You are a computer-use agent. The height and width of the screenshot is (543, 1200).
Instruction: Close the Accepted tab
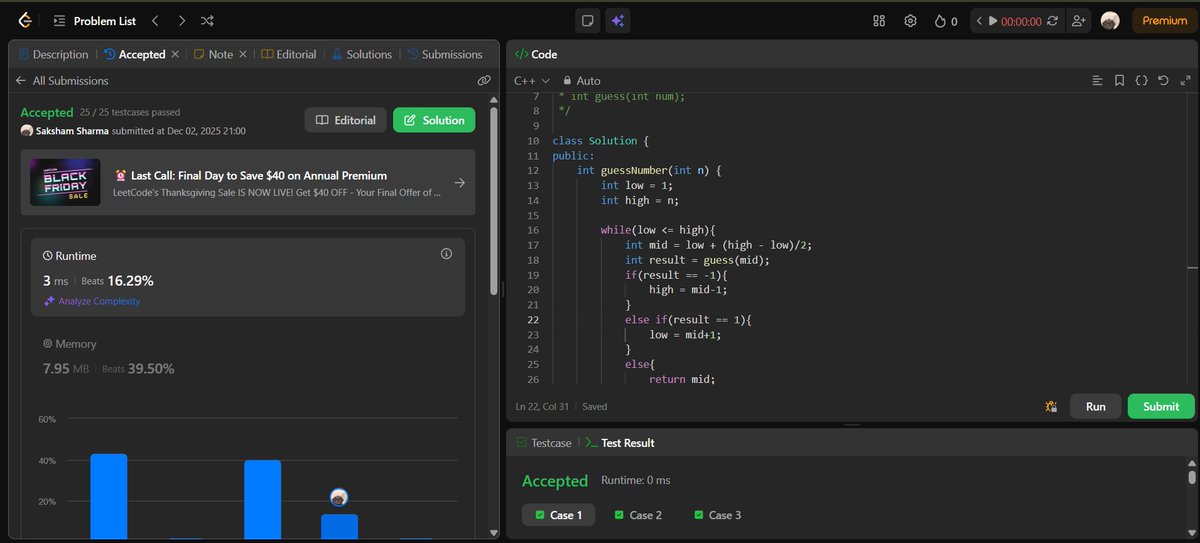pos(176,55)
